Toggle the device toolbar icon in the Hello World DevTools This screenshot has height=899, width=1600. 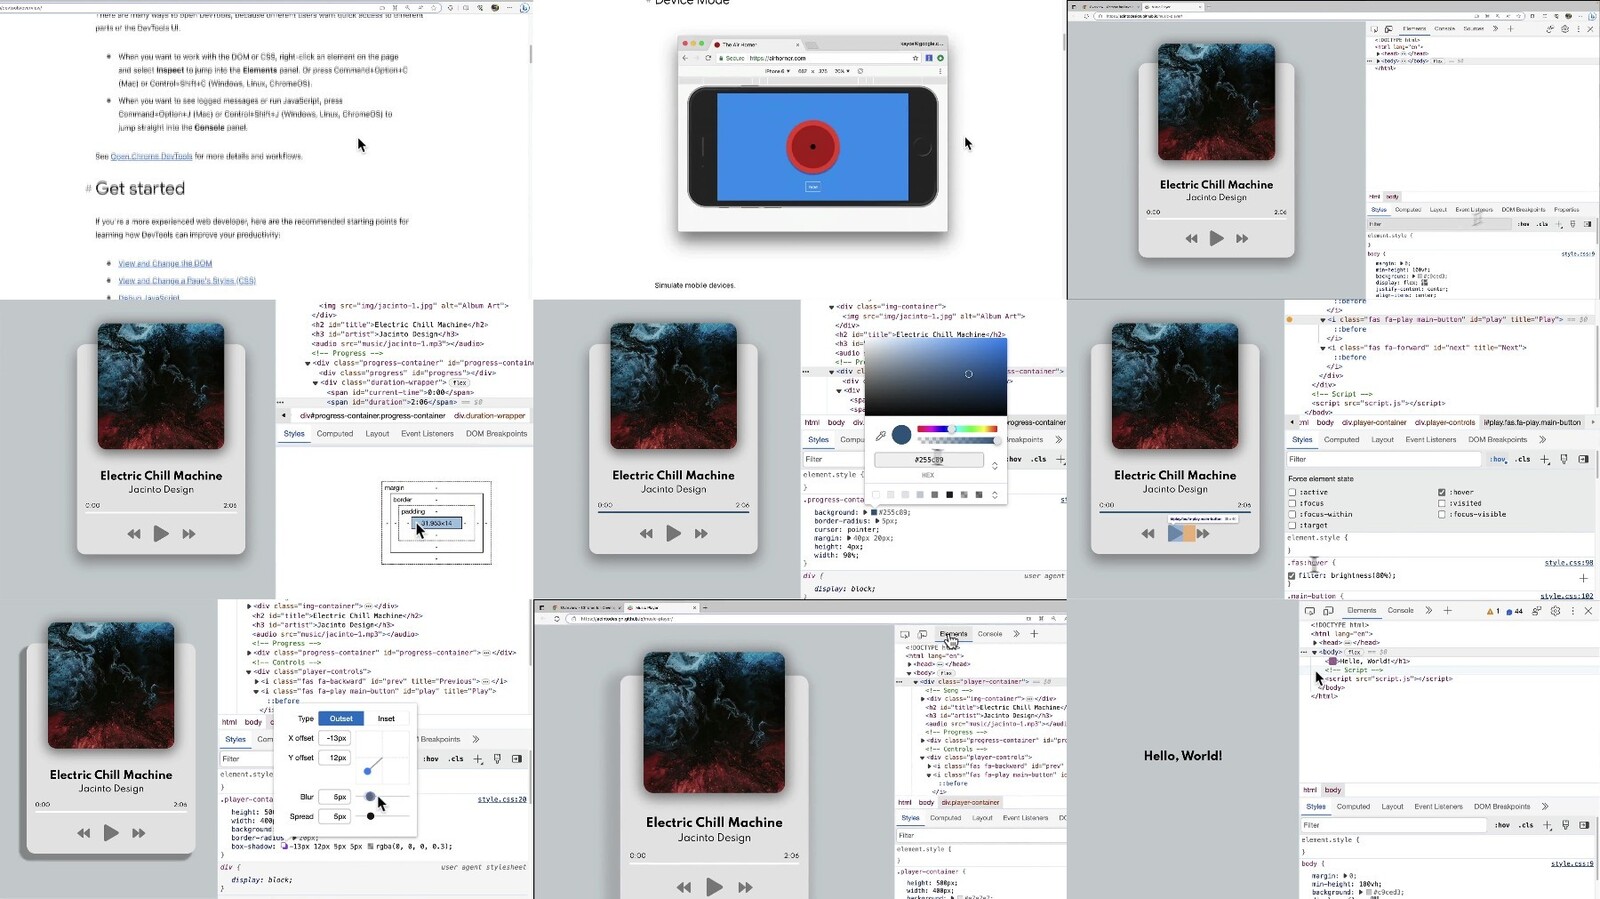pyautogui.click(x=1329, y=611)
